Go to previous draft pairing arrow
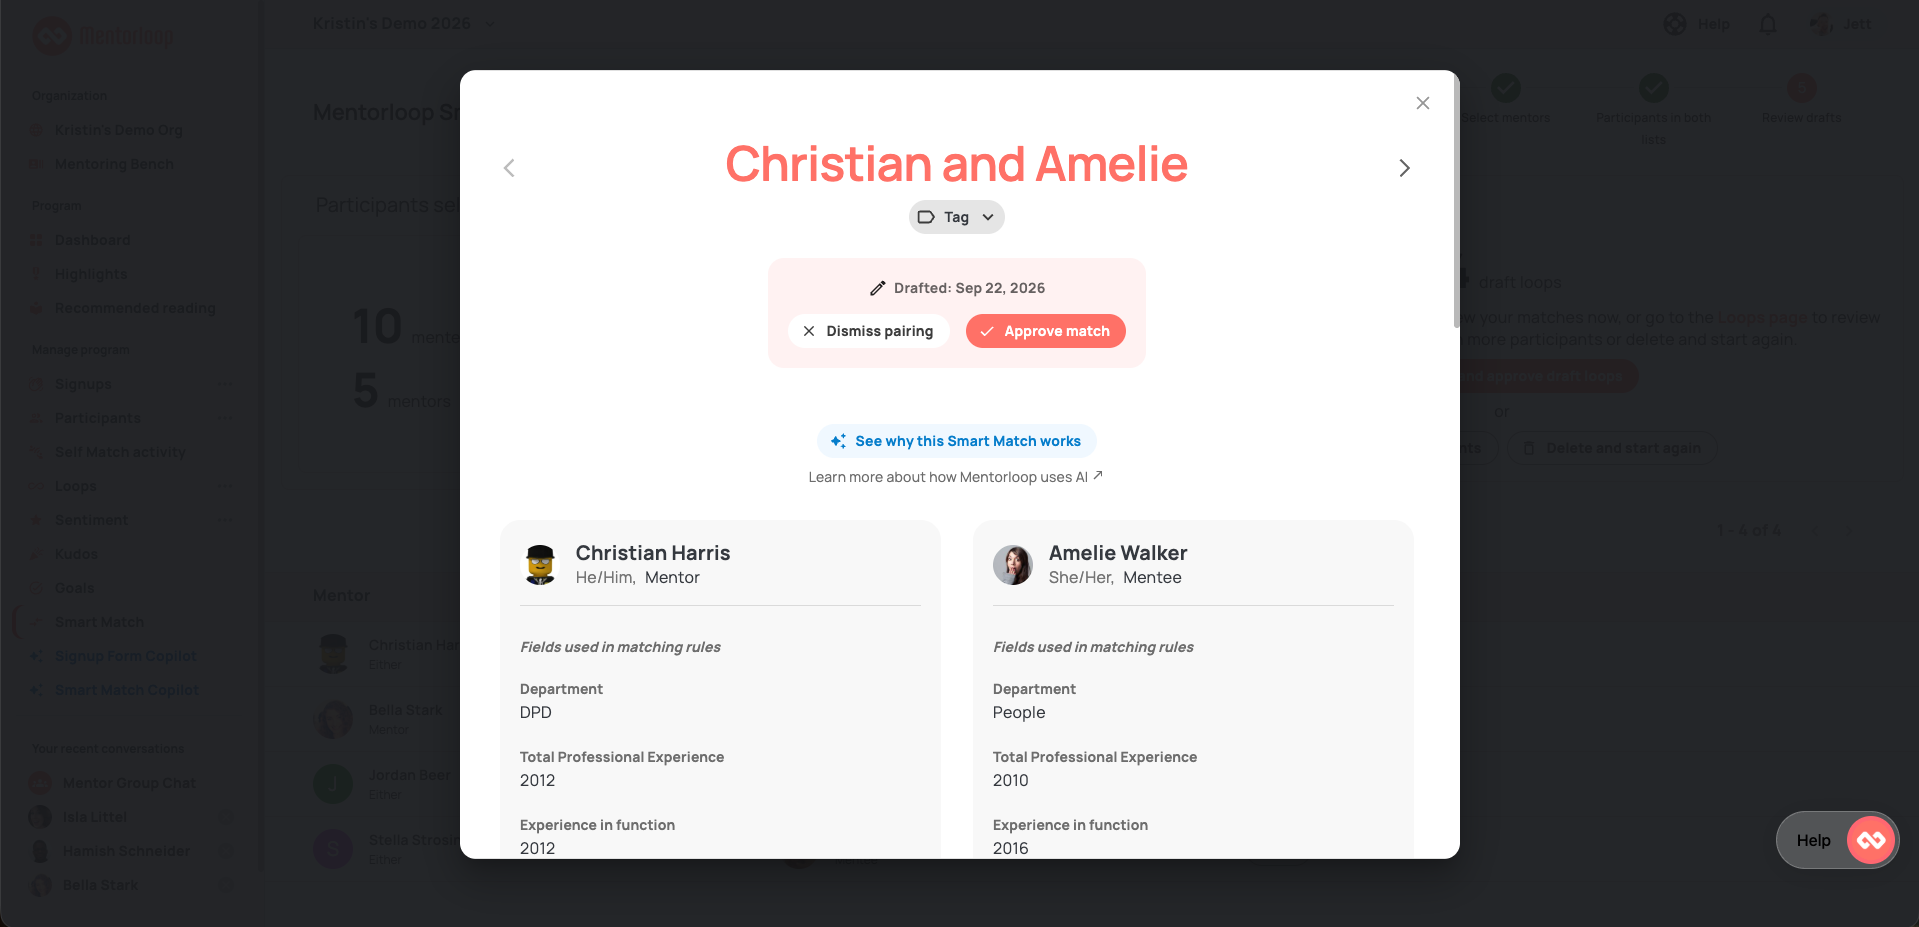The height and width of the screenshot is (927, 1919). click(509, 168)
